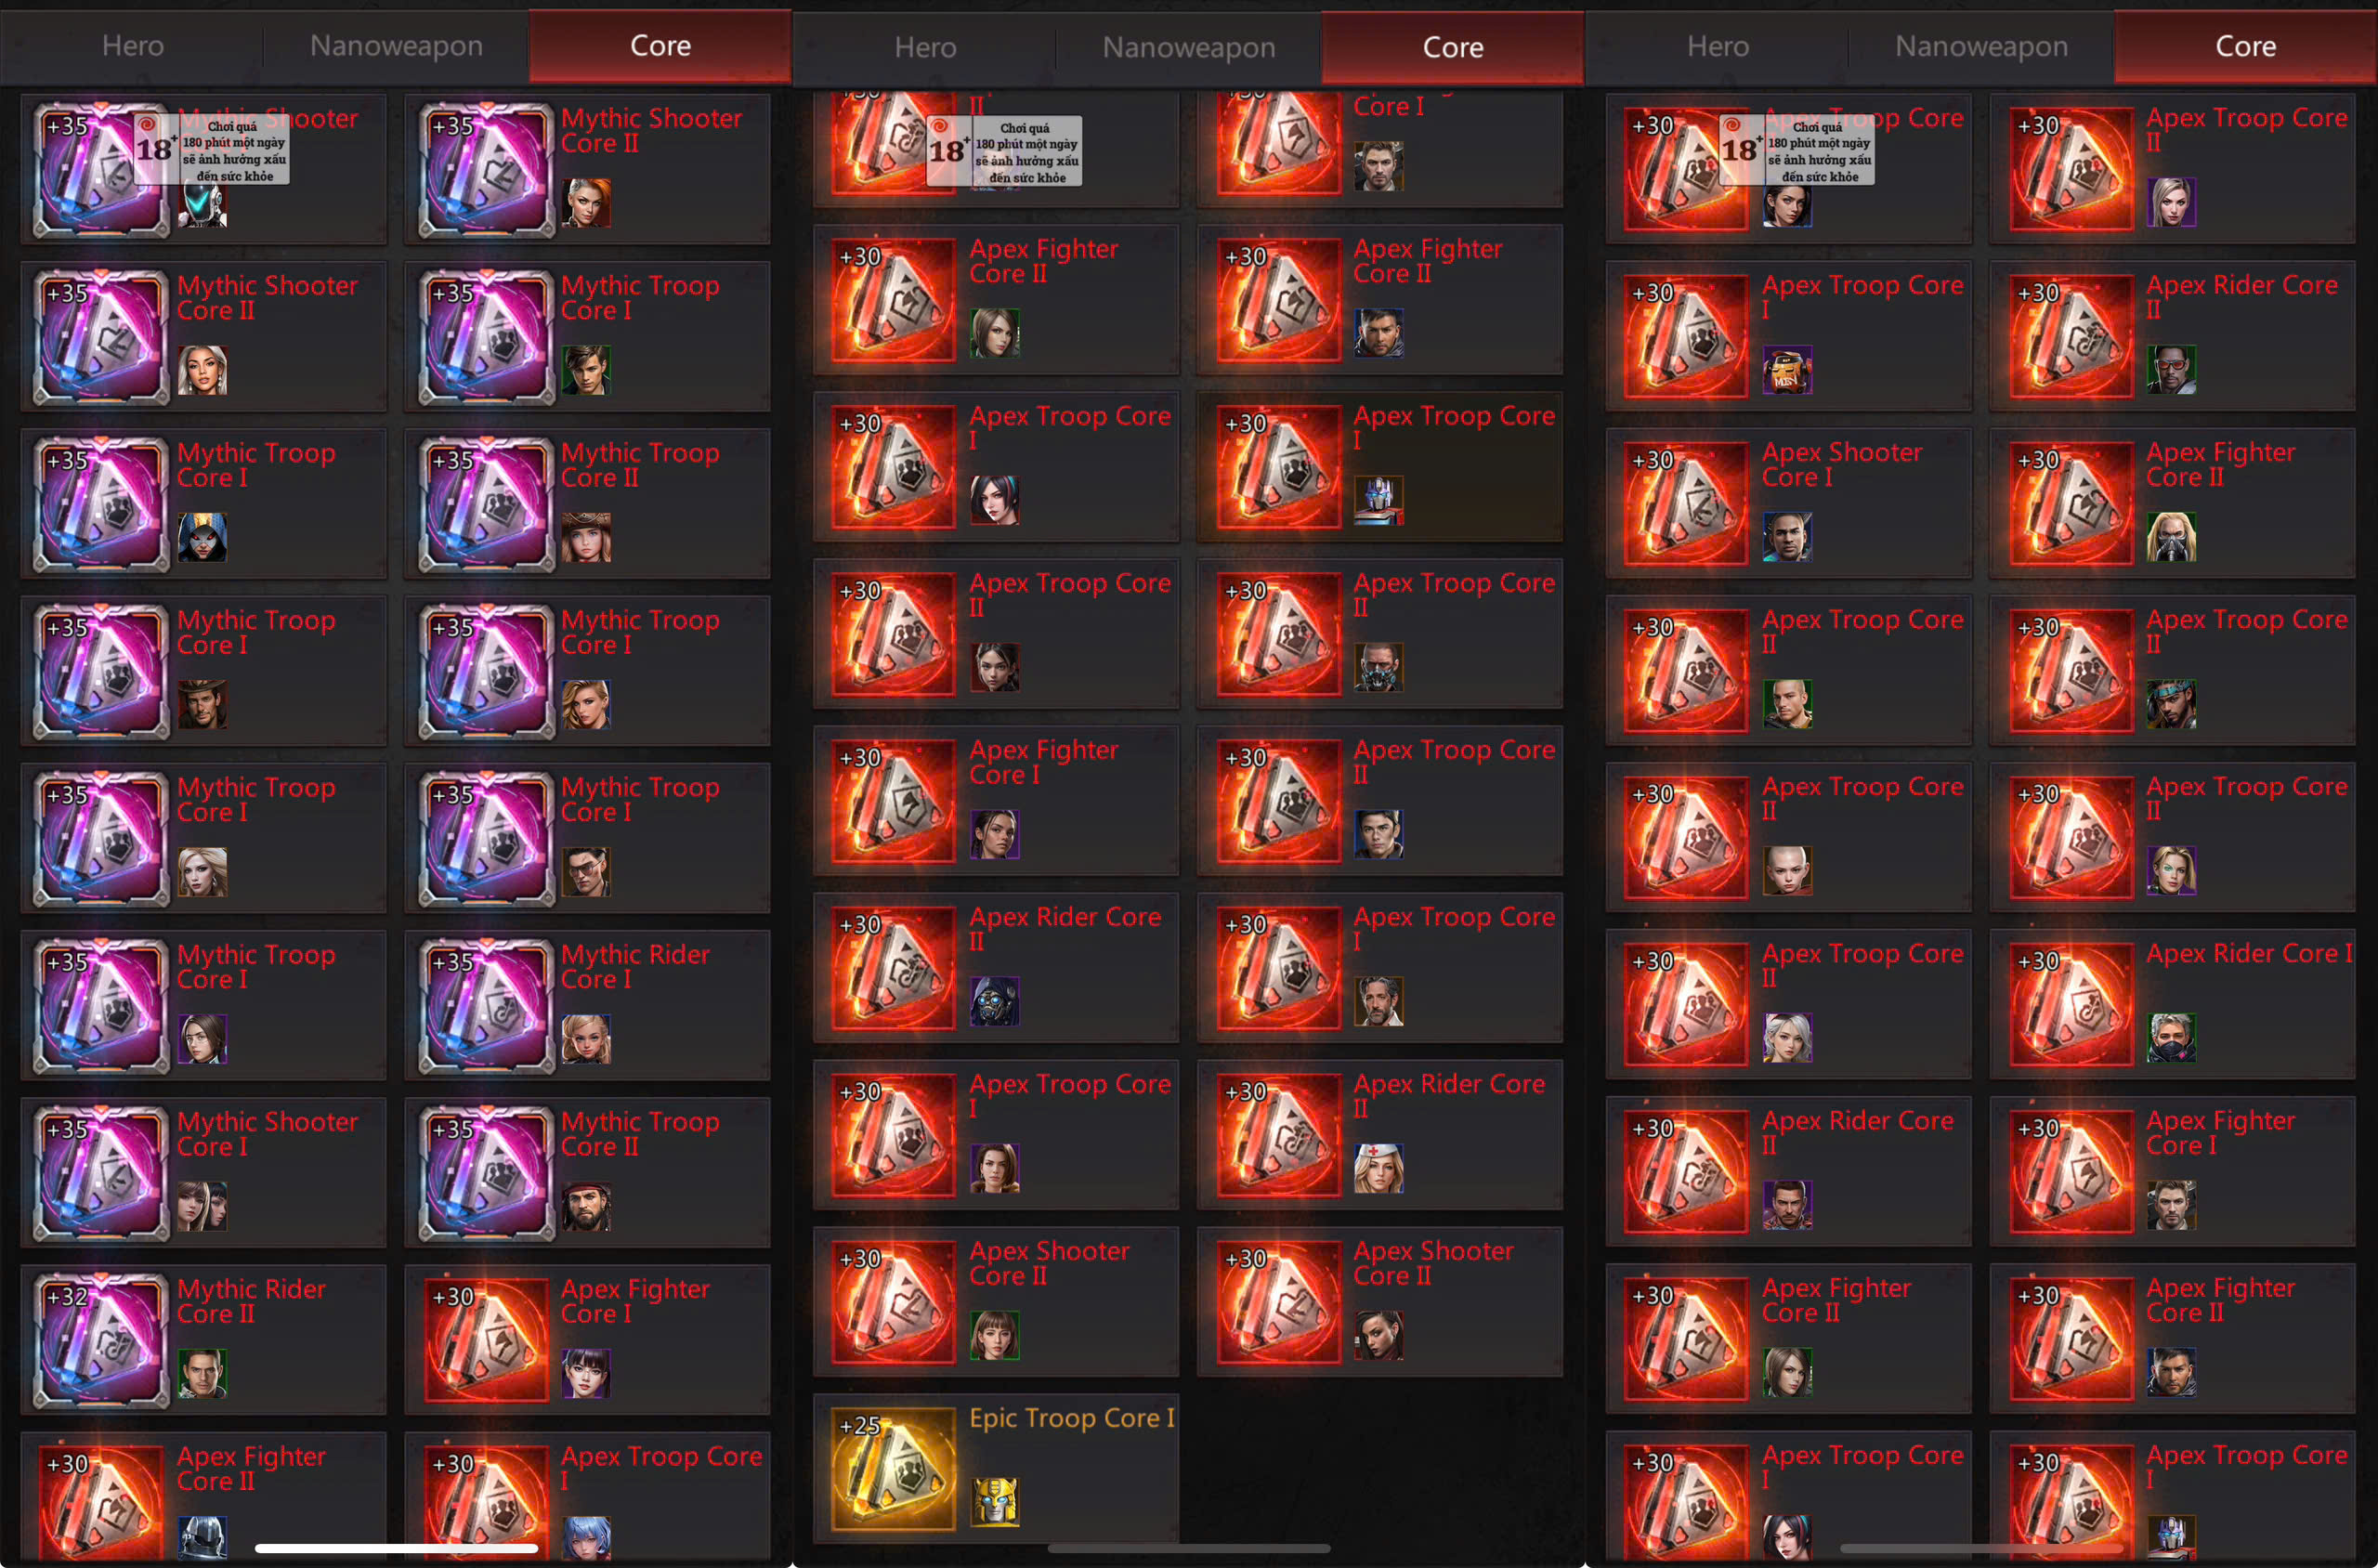Select the Mythic Shooter Core I icon with +35

pos(101,1172)
